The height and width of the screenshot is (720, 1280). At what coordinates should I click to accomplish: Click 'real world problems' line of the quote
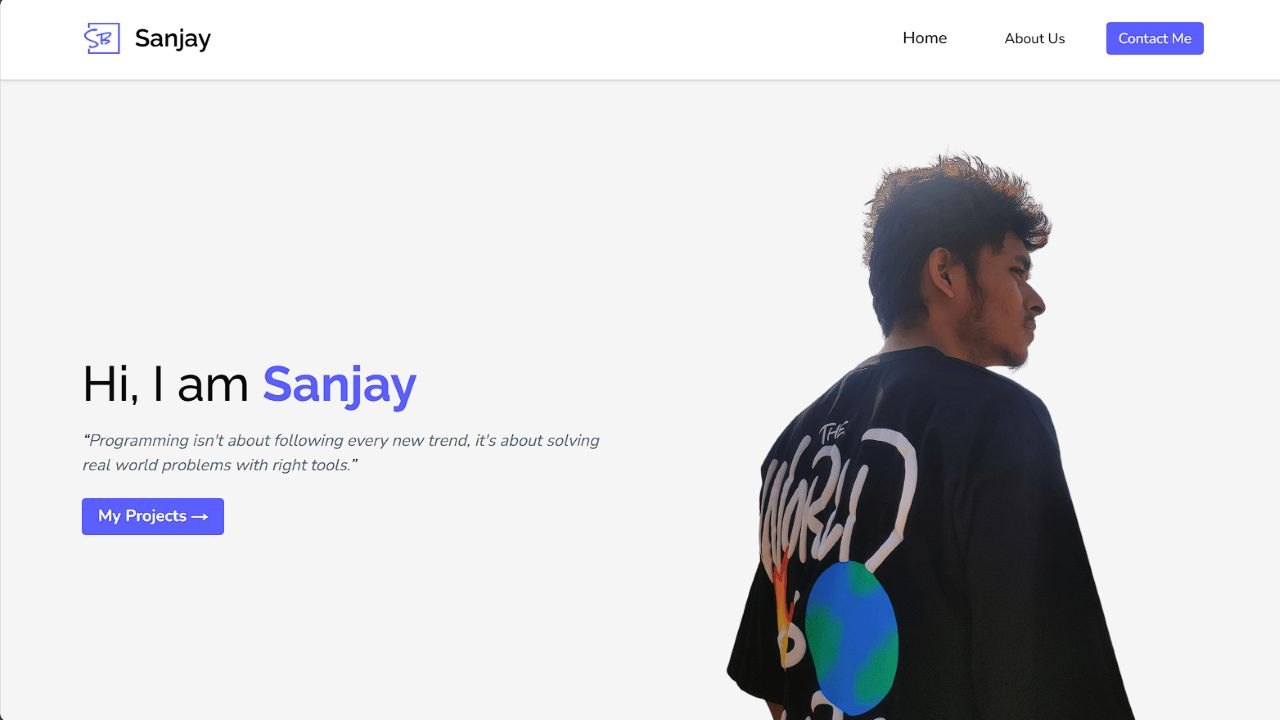tap(220, 465)
